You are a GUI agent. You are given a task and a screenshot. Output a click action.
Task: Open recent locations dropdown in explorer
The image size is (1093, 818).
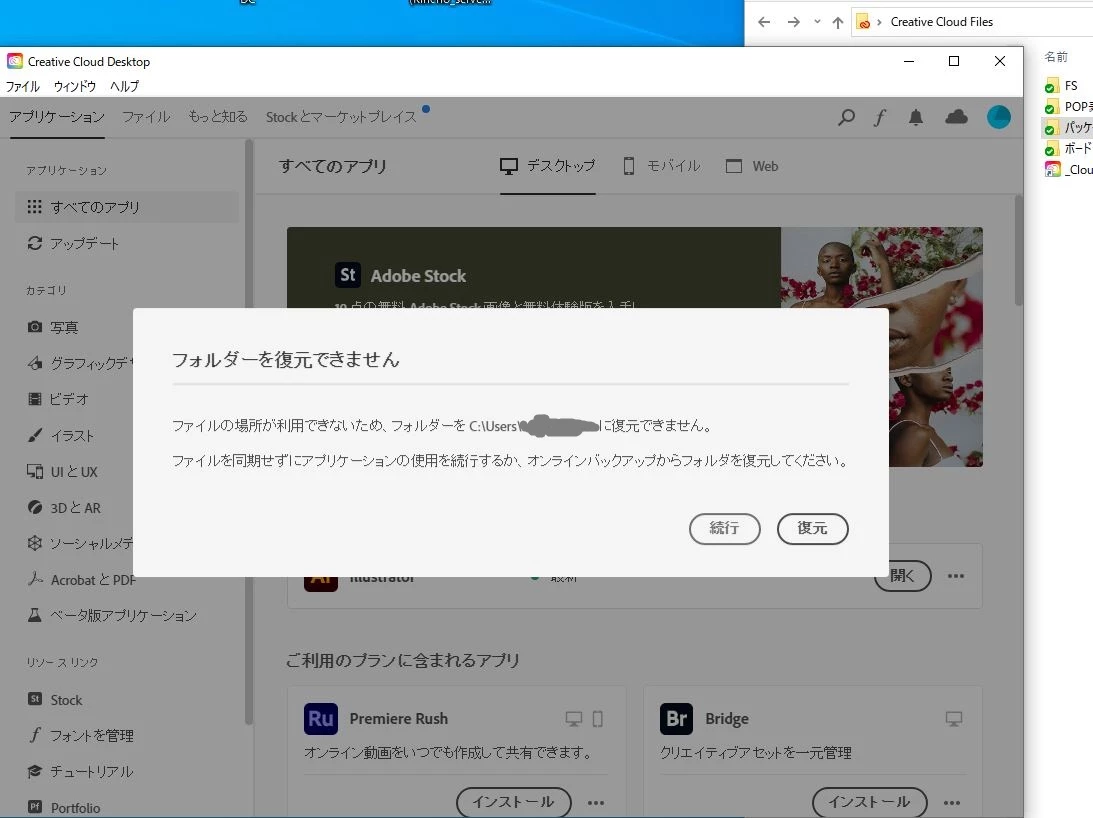click(x=817, y=22)
